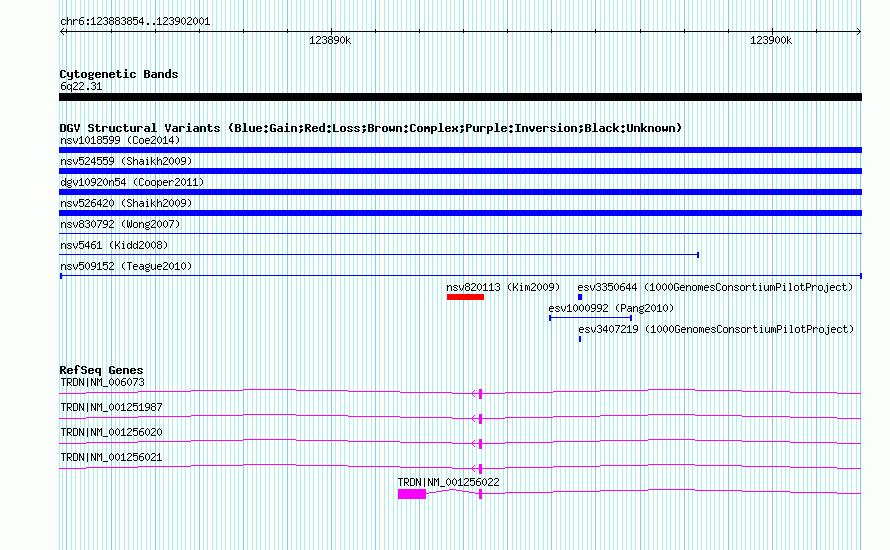Select variant label nsv524559 (Shaikh2009)

tap(126, 161)
